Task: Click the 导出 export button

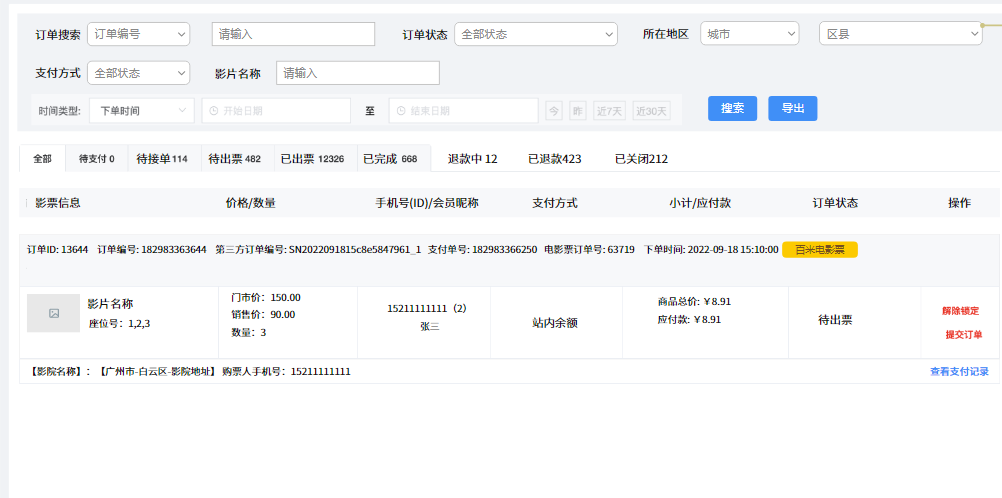Action: pyautogui.click(x=792, y=109)
